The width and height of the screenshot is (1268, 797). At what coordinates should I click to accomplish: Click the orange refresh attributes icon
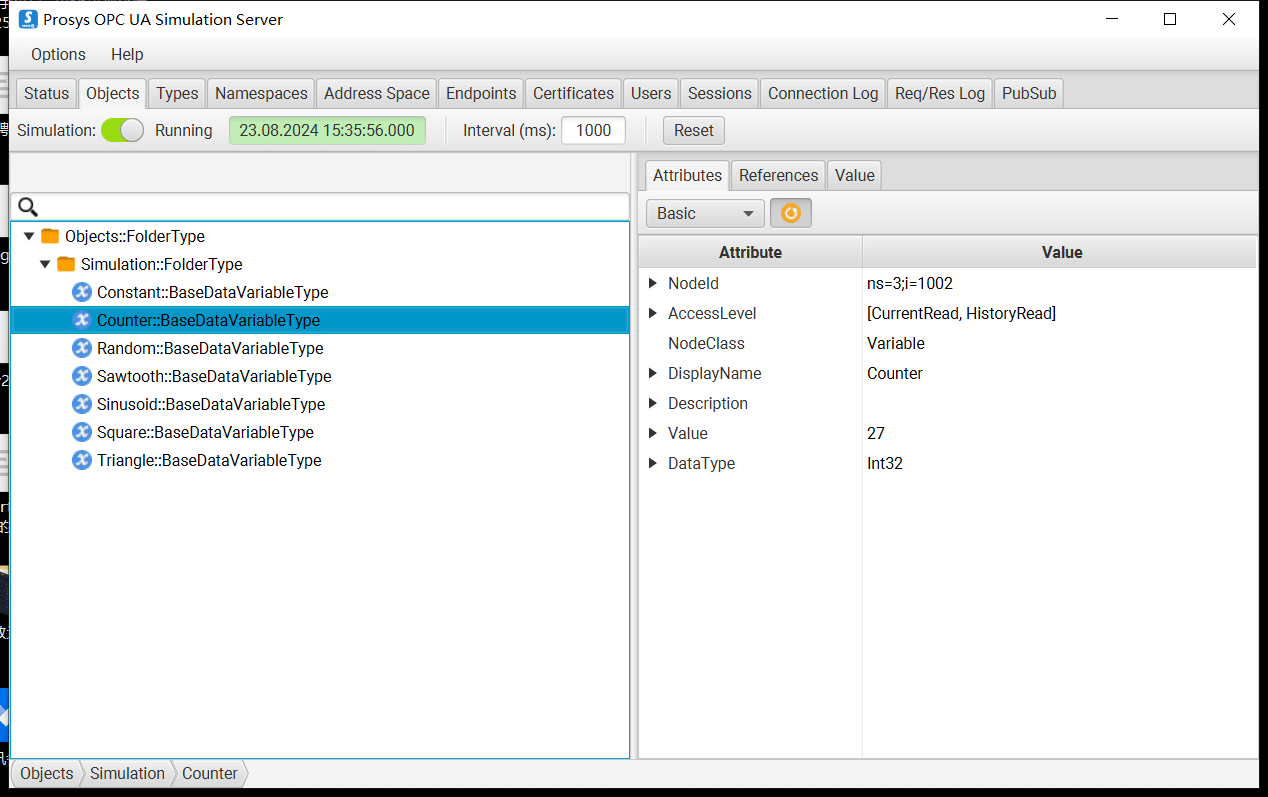(x=790, y=213)
